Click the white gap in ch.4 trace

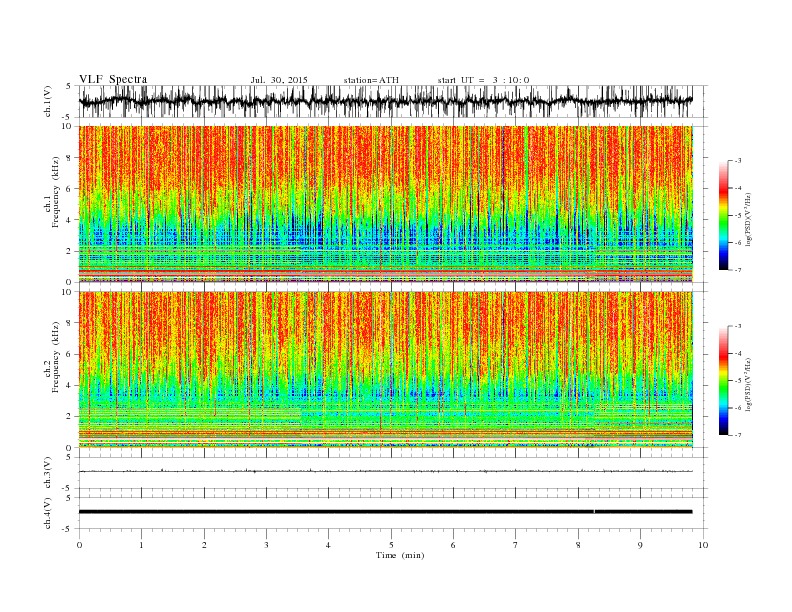click(x=595, y=512)
